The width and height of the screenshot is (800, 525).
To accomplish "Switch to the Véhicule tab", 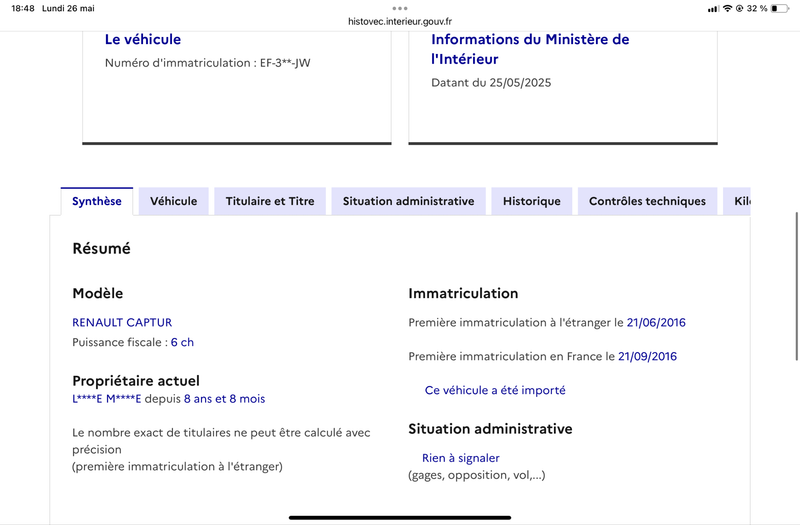I will 173,201.
